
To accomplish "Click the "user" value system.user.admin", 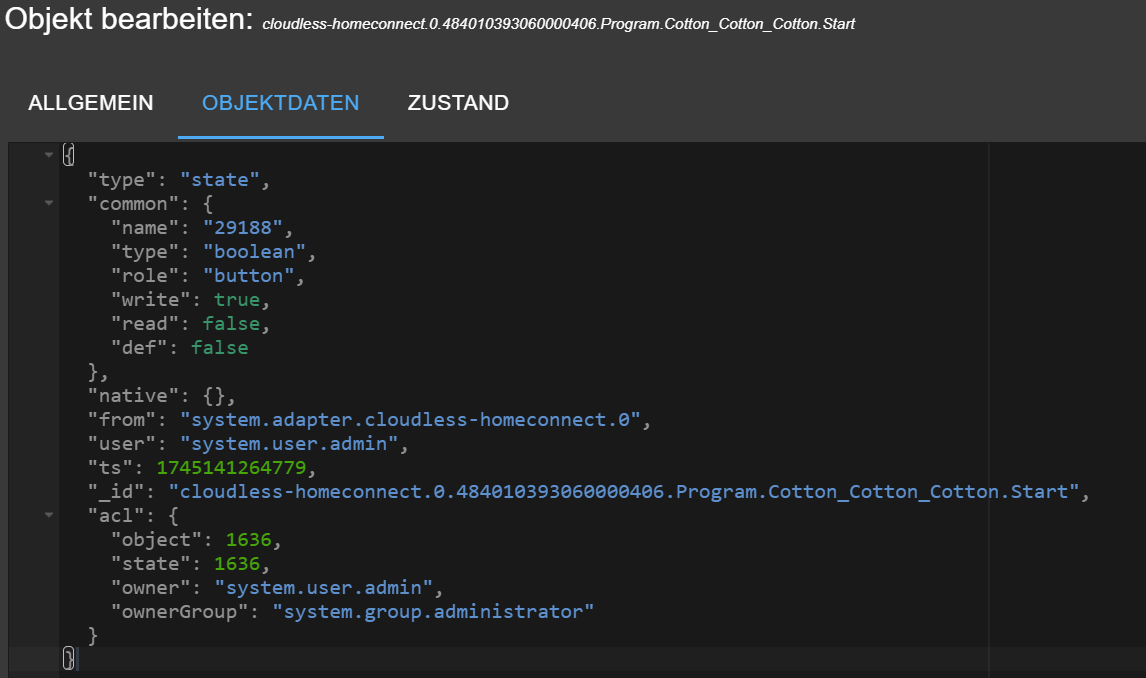I will (289, 444).
